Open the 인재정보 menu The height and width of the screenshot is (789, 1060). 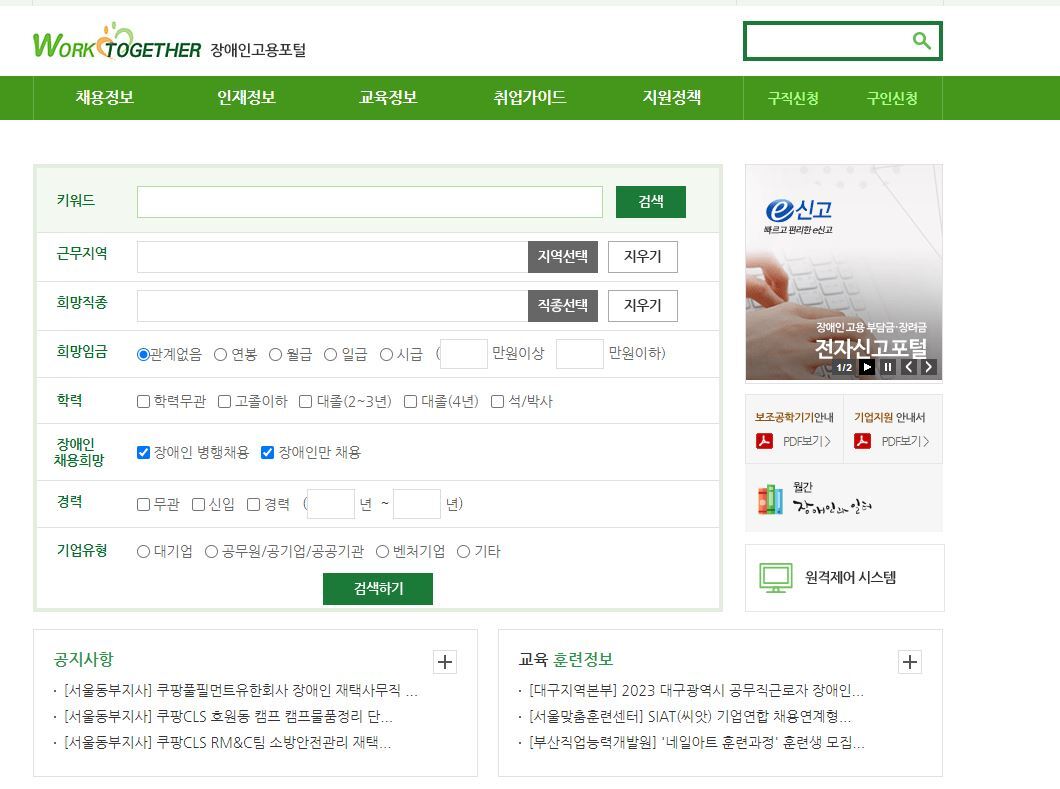click(247, 97)
